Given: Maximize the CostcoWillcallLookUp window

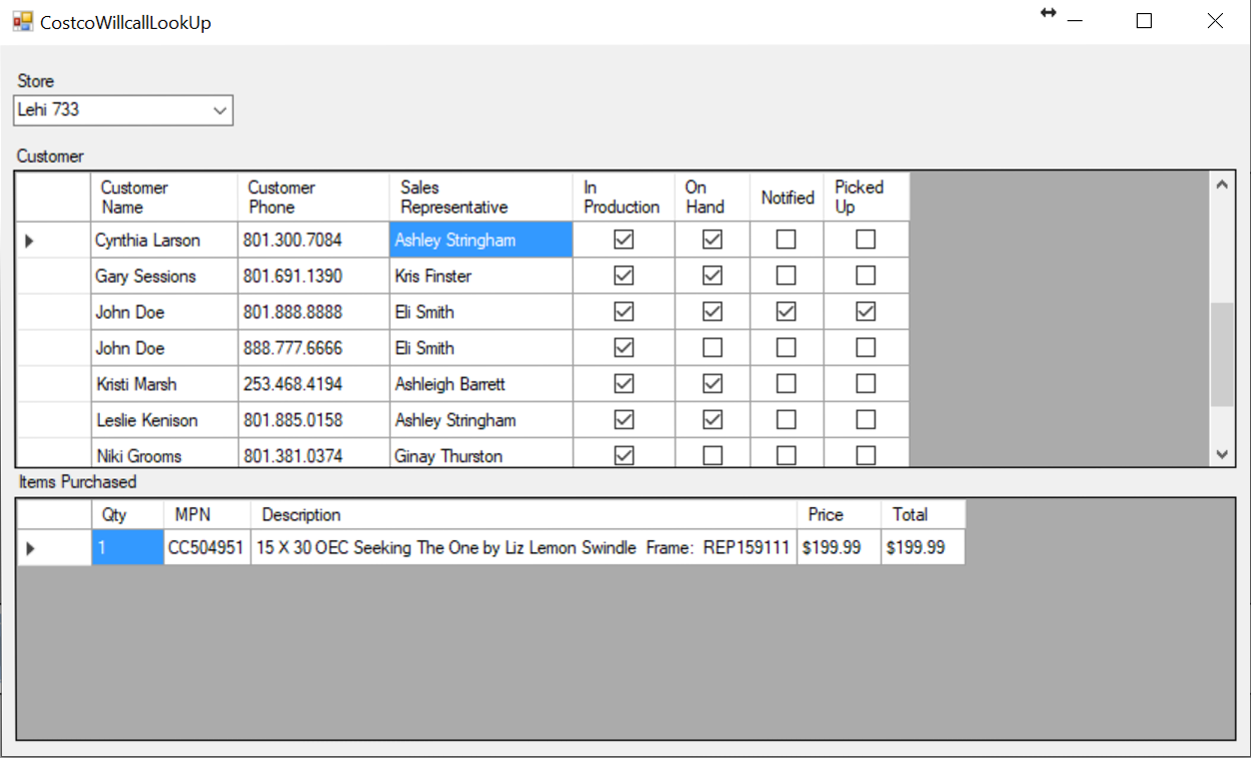Looking at the screenshot, I should [1144, 21].
